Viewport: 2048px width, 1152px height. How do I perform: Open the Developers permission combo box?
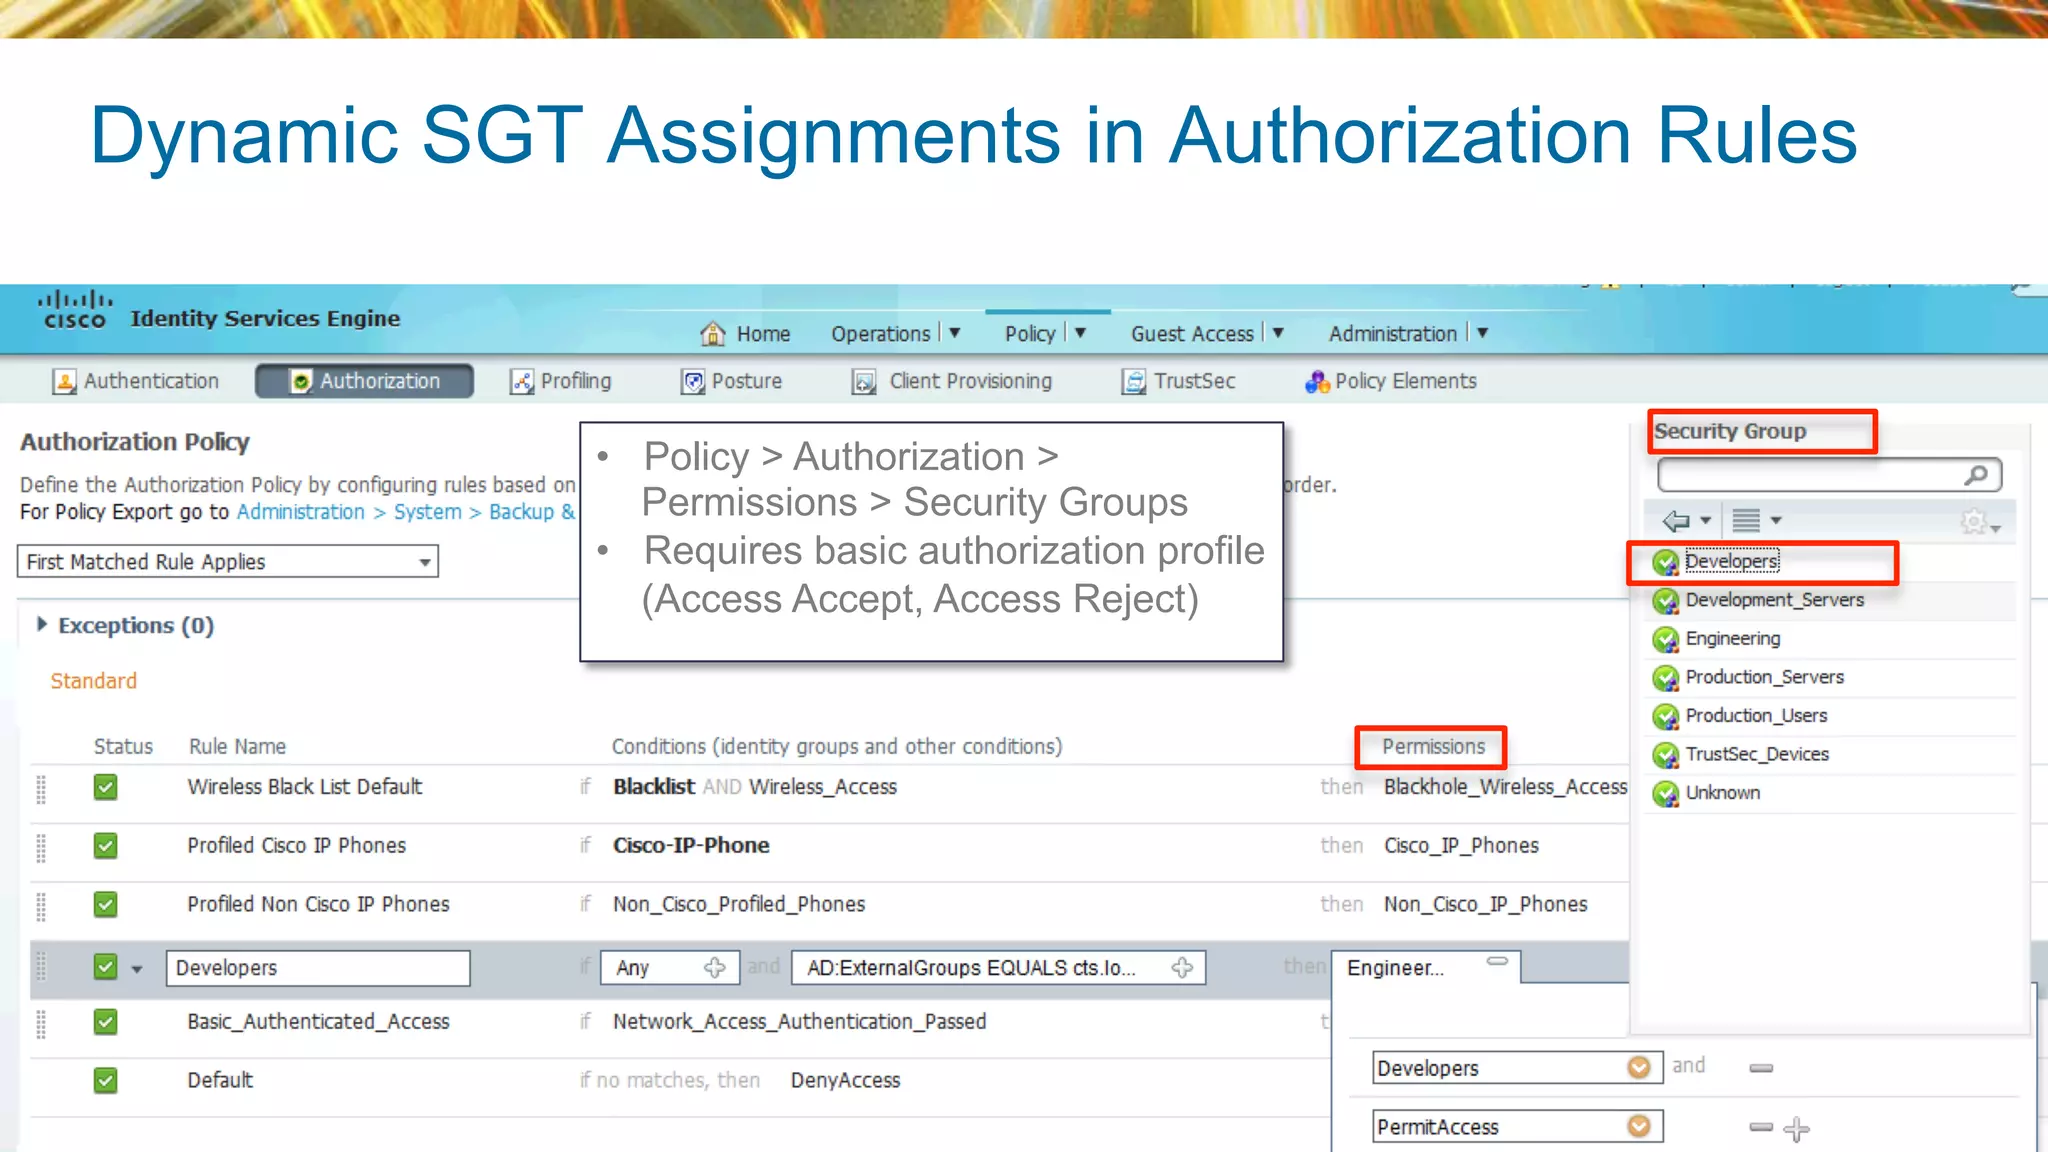point(1516,1068)
